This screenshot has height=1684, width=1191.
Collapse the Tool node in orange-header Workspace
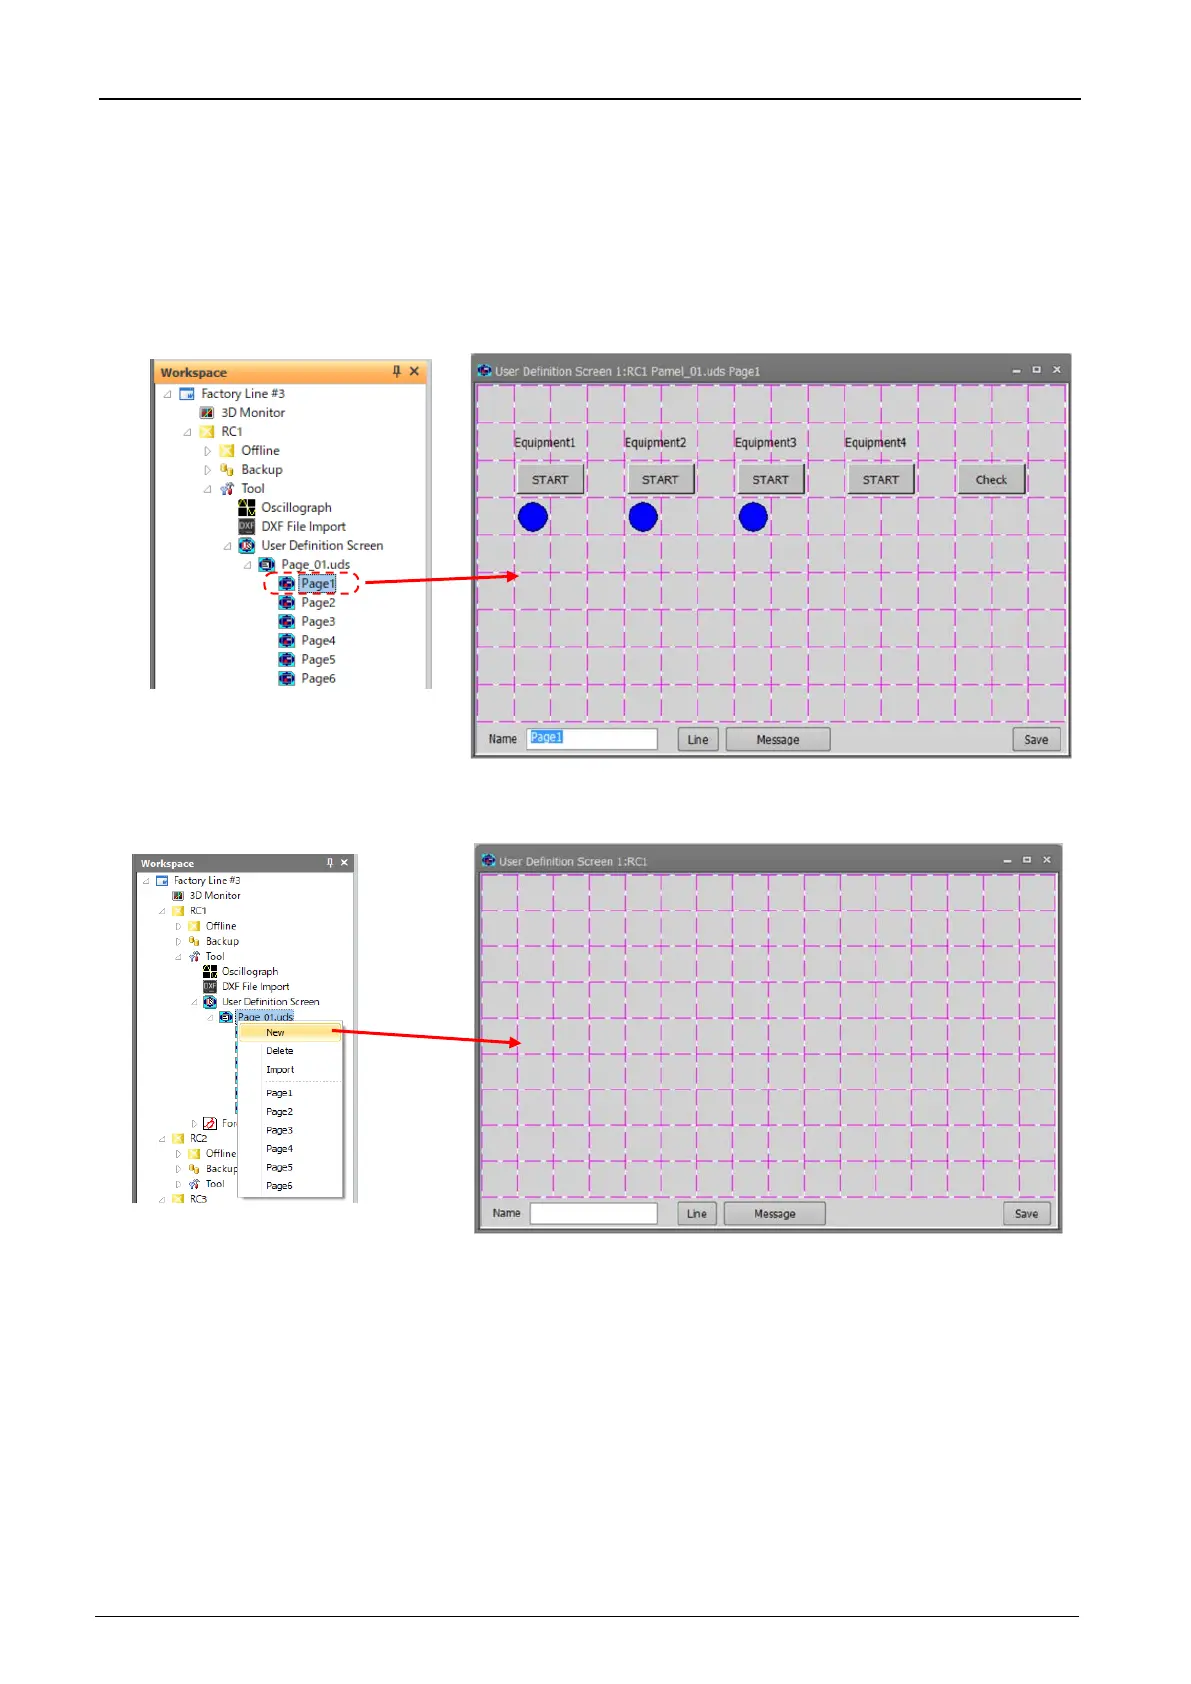click(x=208, y=489)
